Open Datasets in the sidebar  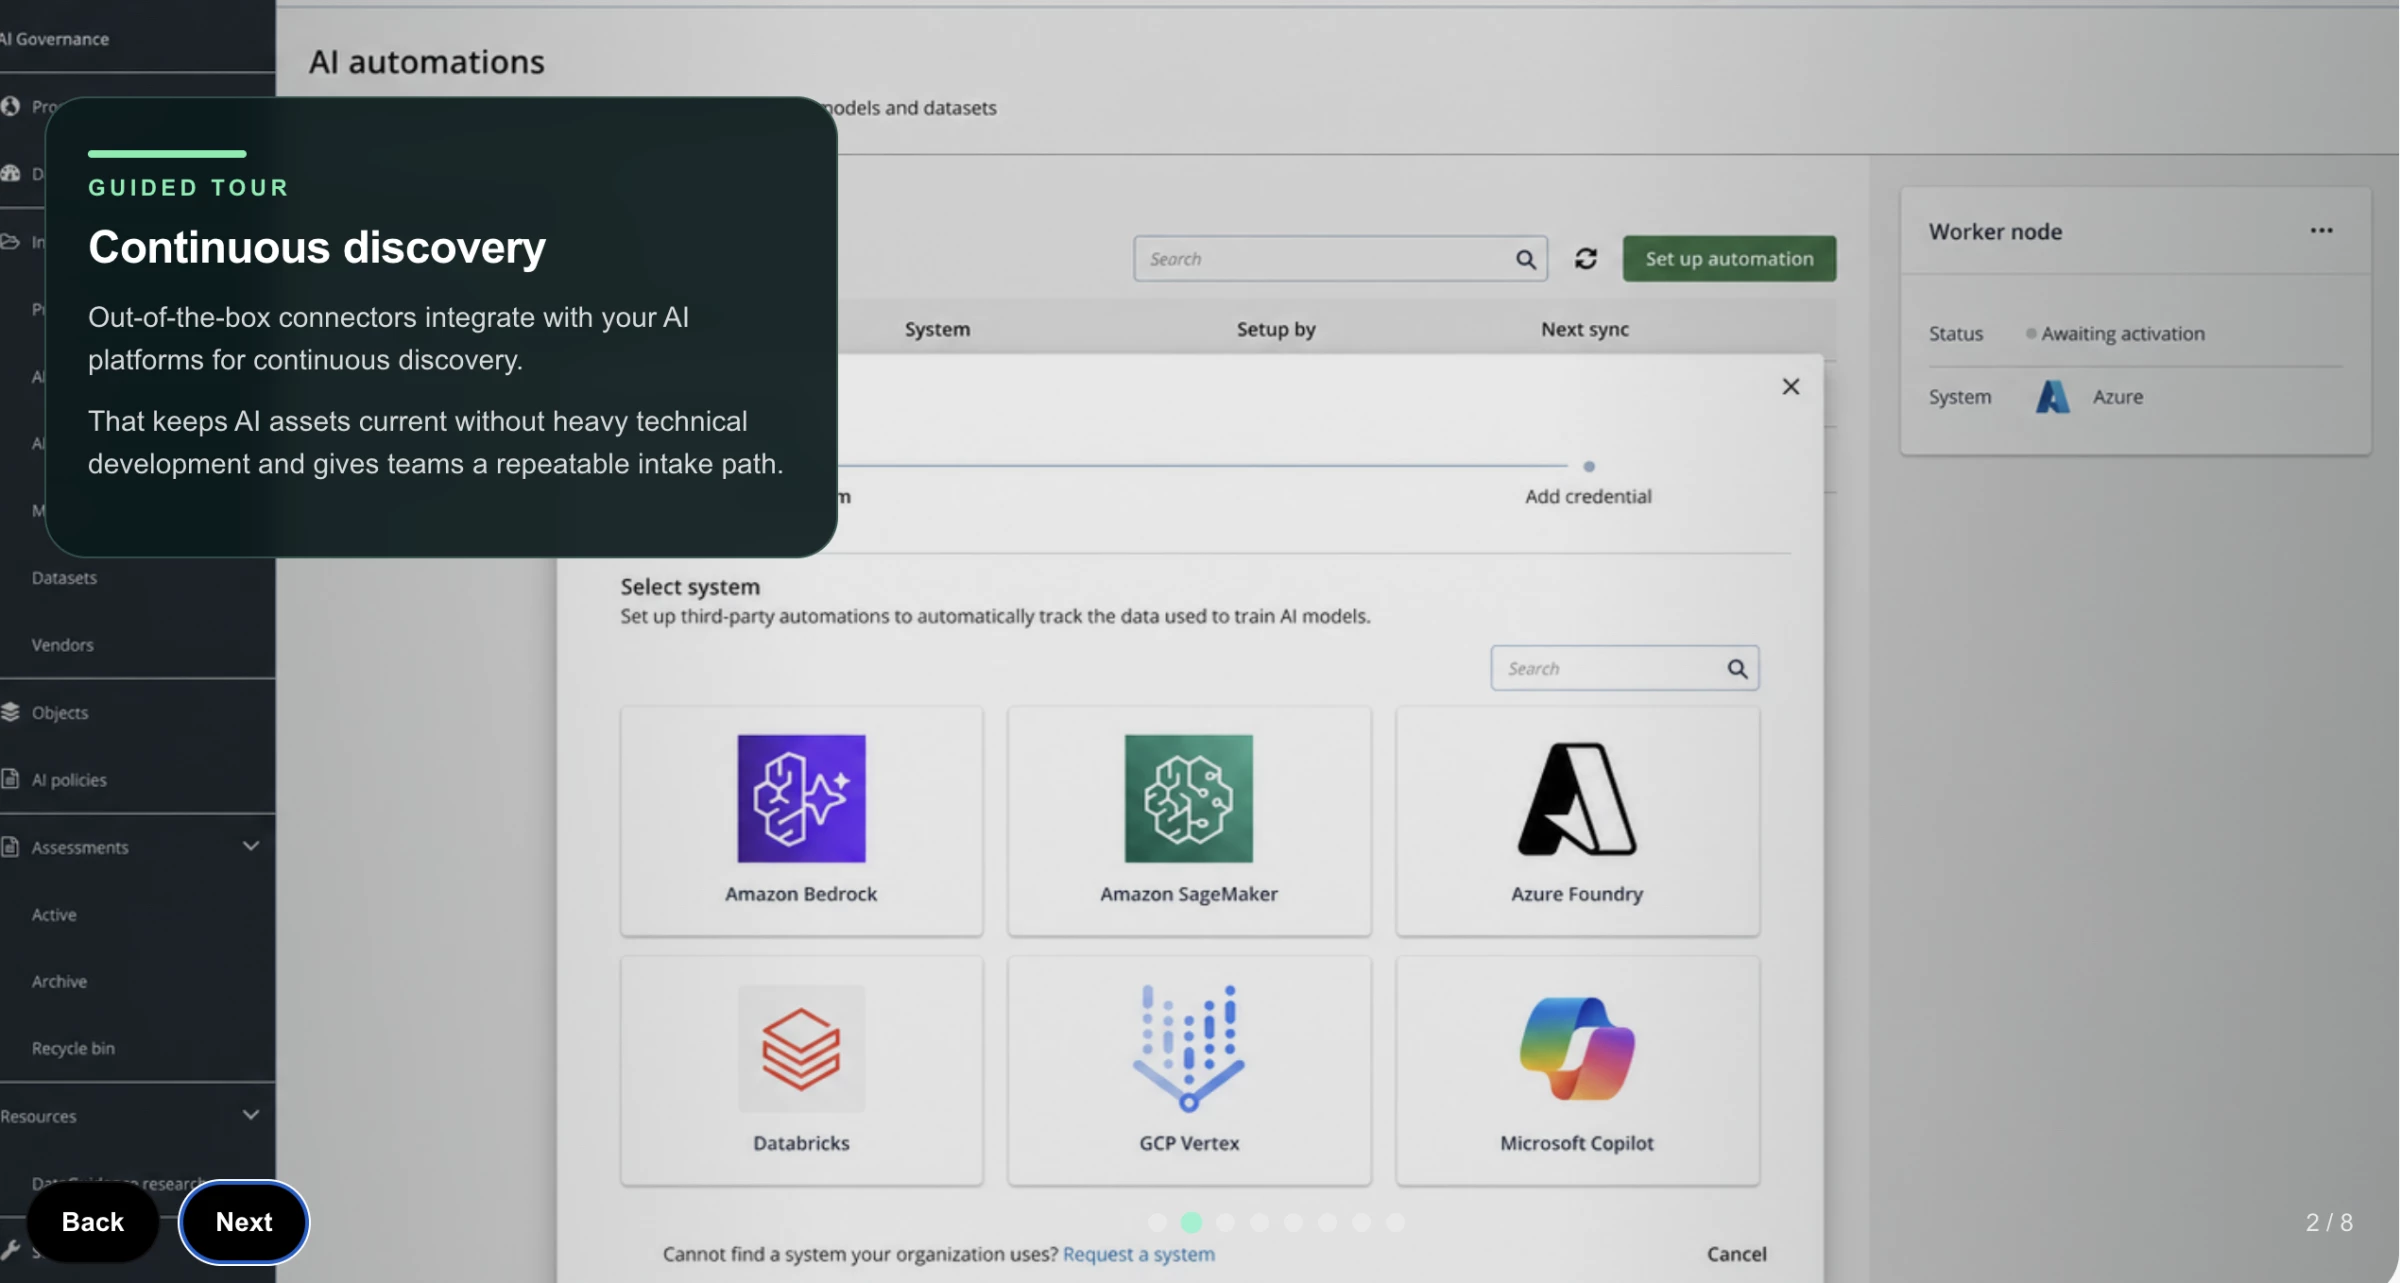64,578
